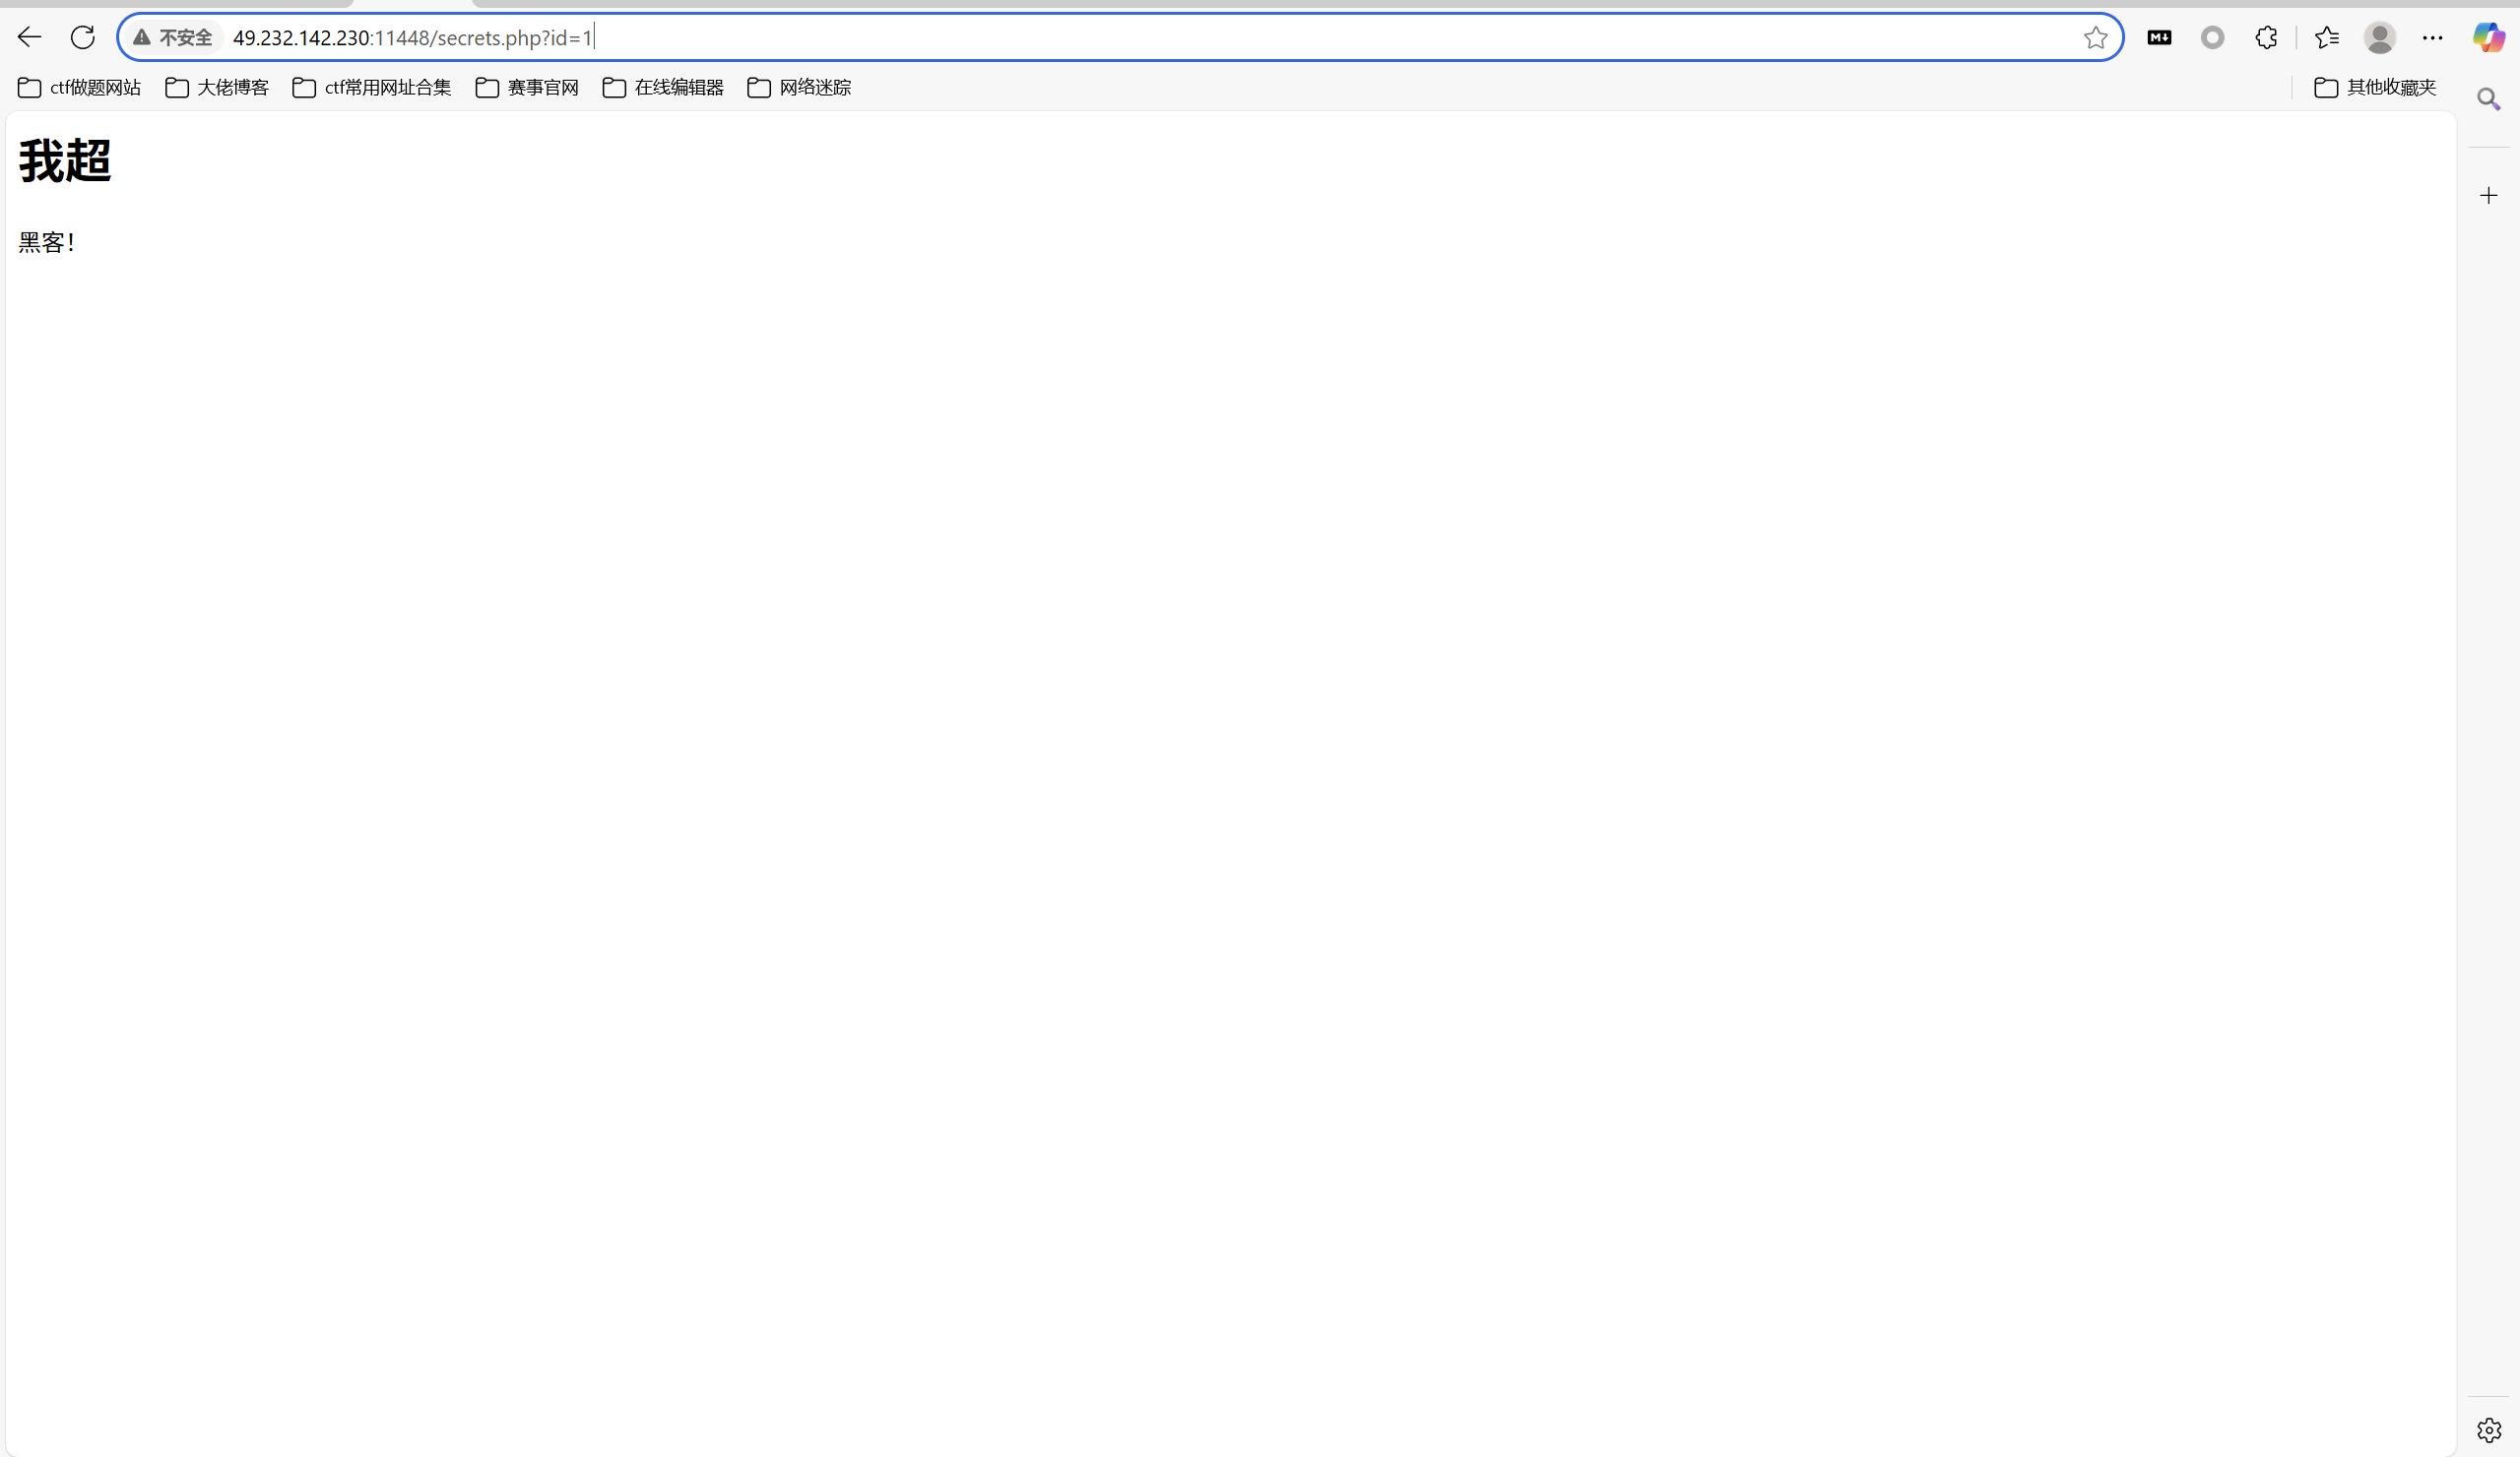
Task: Open the 网络迷踪 bookmark folder
Action: pyautogui.click(x=799, y=88)
